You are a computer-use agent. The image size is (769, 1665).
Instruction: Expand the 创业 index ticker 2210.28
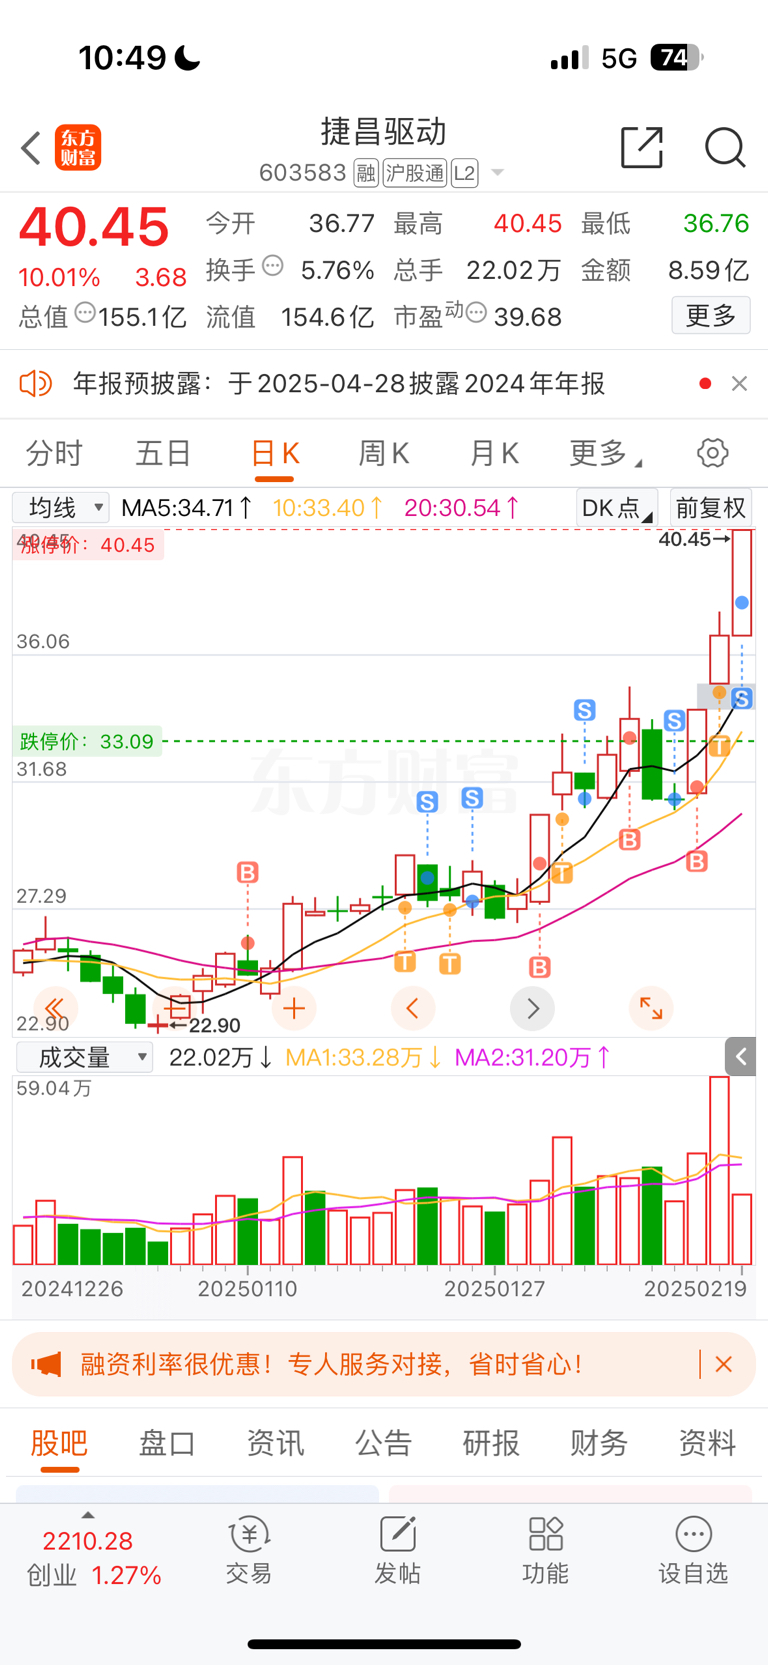tap(93, 1550)
